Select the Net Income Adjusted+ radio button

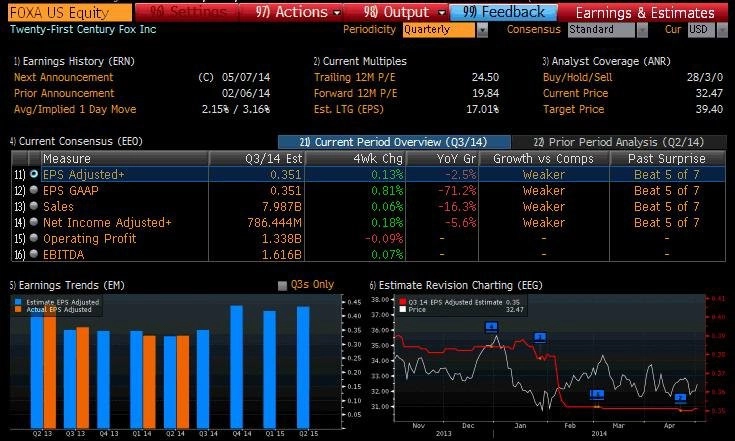(x=34, y=222)
